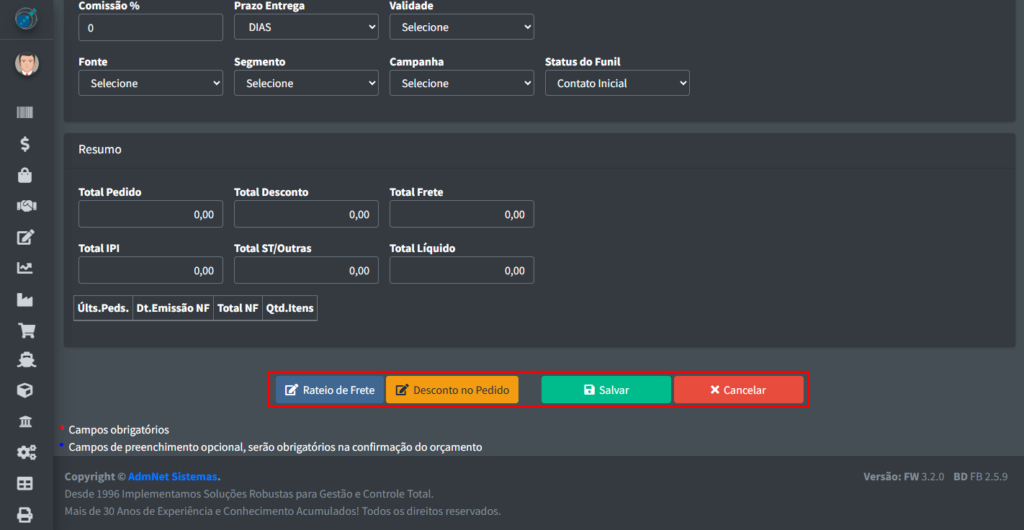1024x530 pixels.
Task: Expand the Fonte dropdown
Action: pos(150,83)
